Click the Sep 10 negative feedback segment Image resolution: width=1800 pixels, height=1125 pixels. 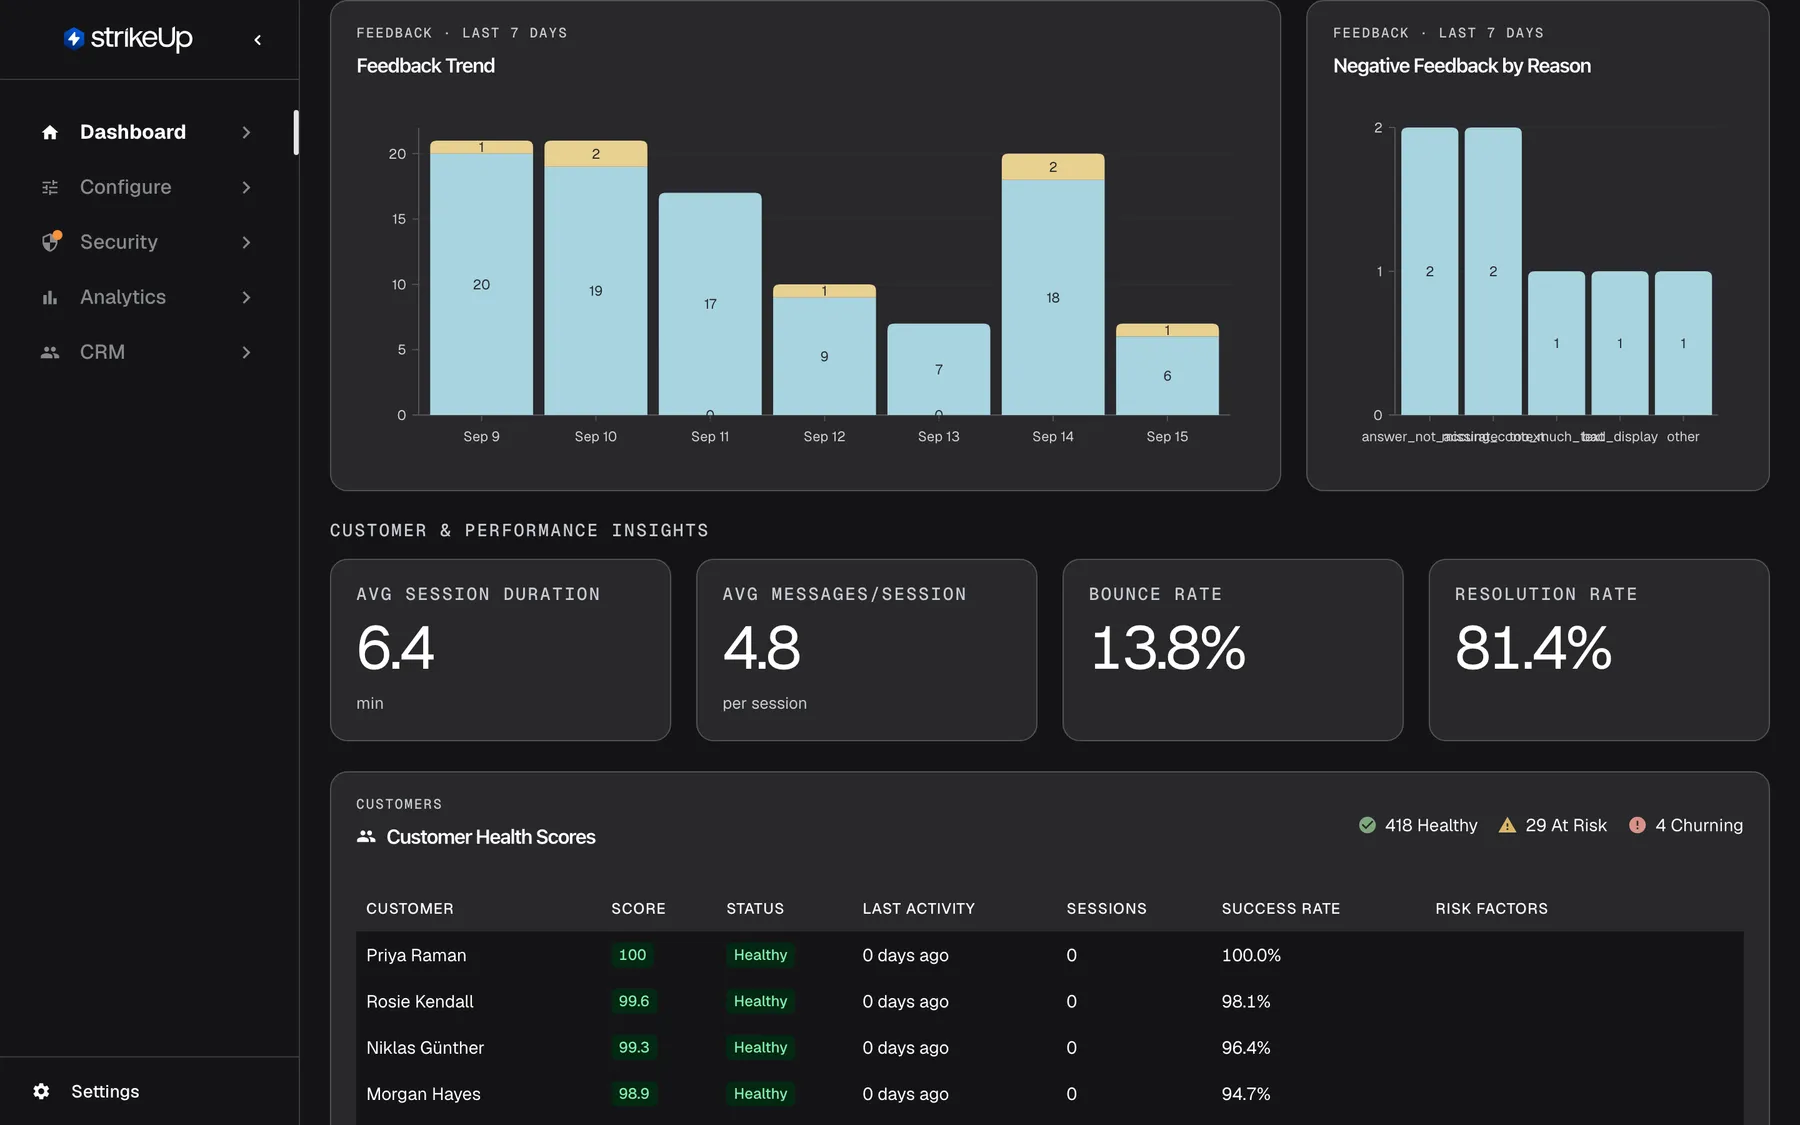(595, 153)
